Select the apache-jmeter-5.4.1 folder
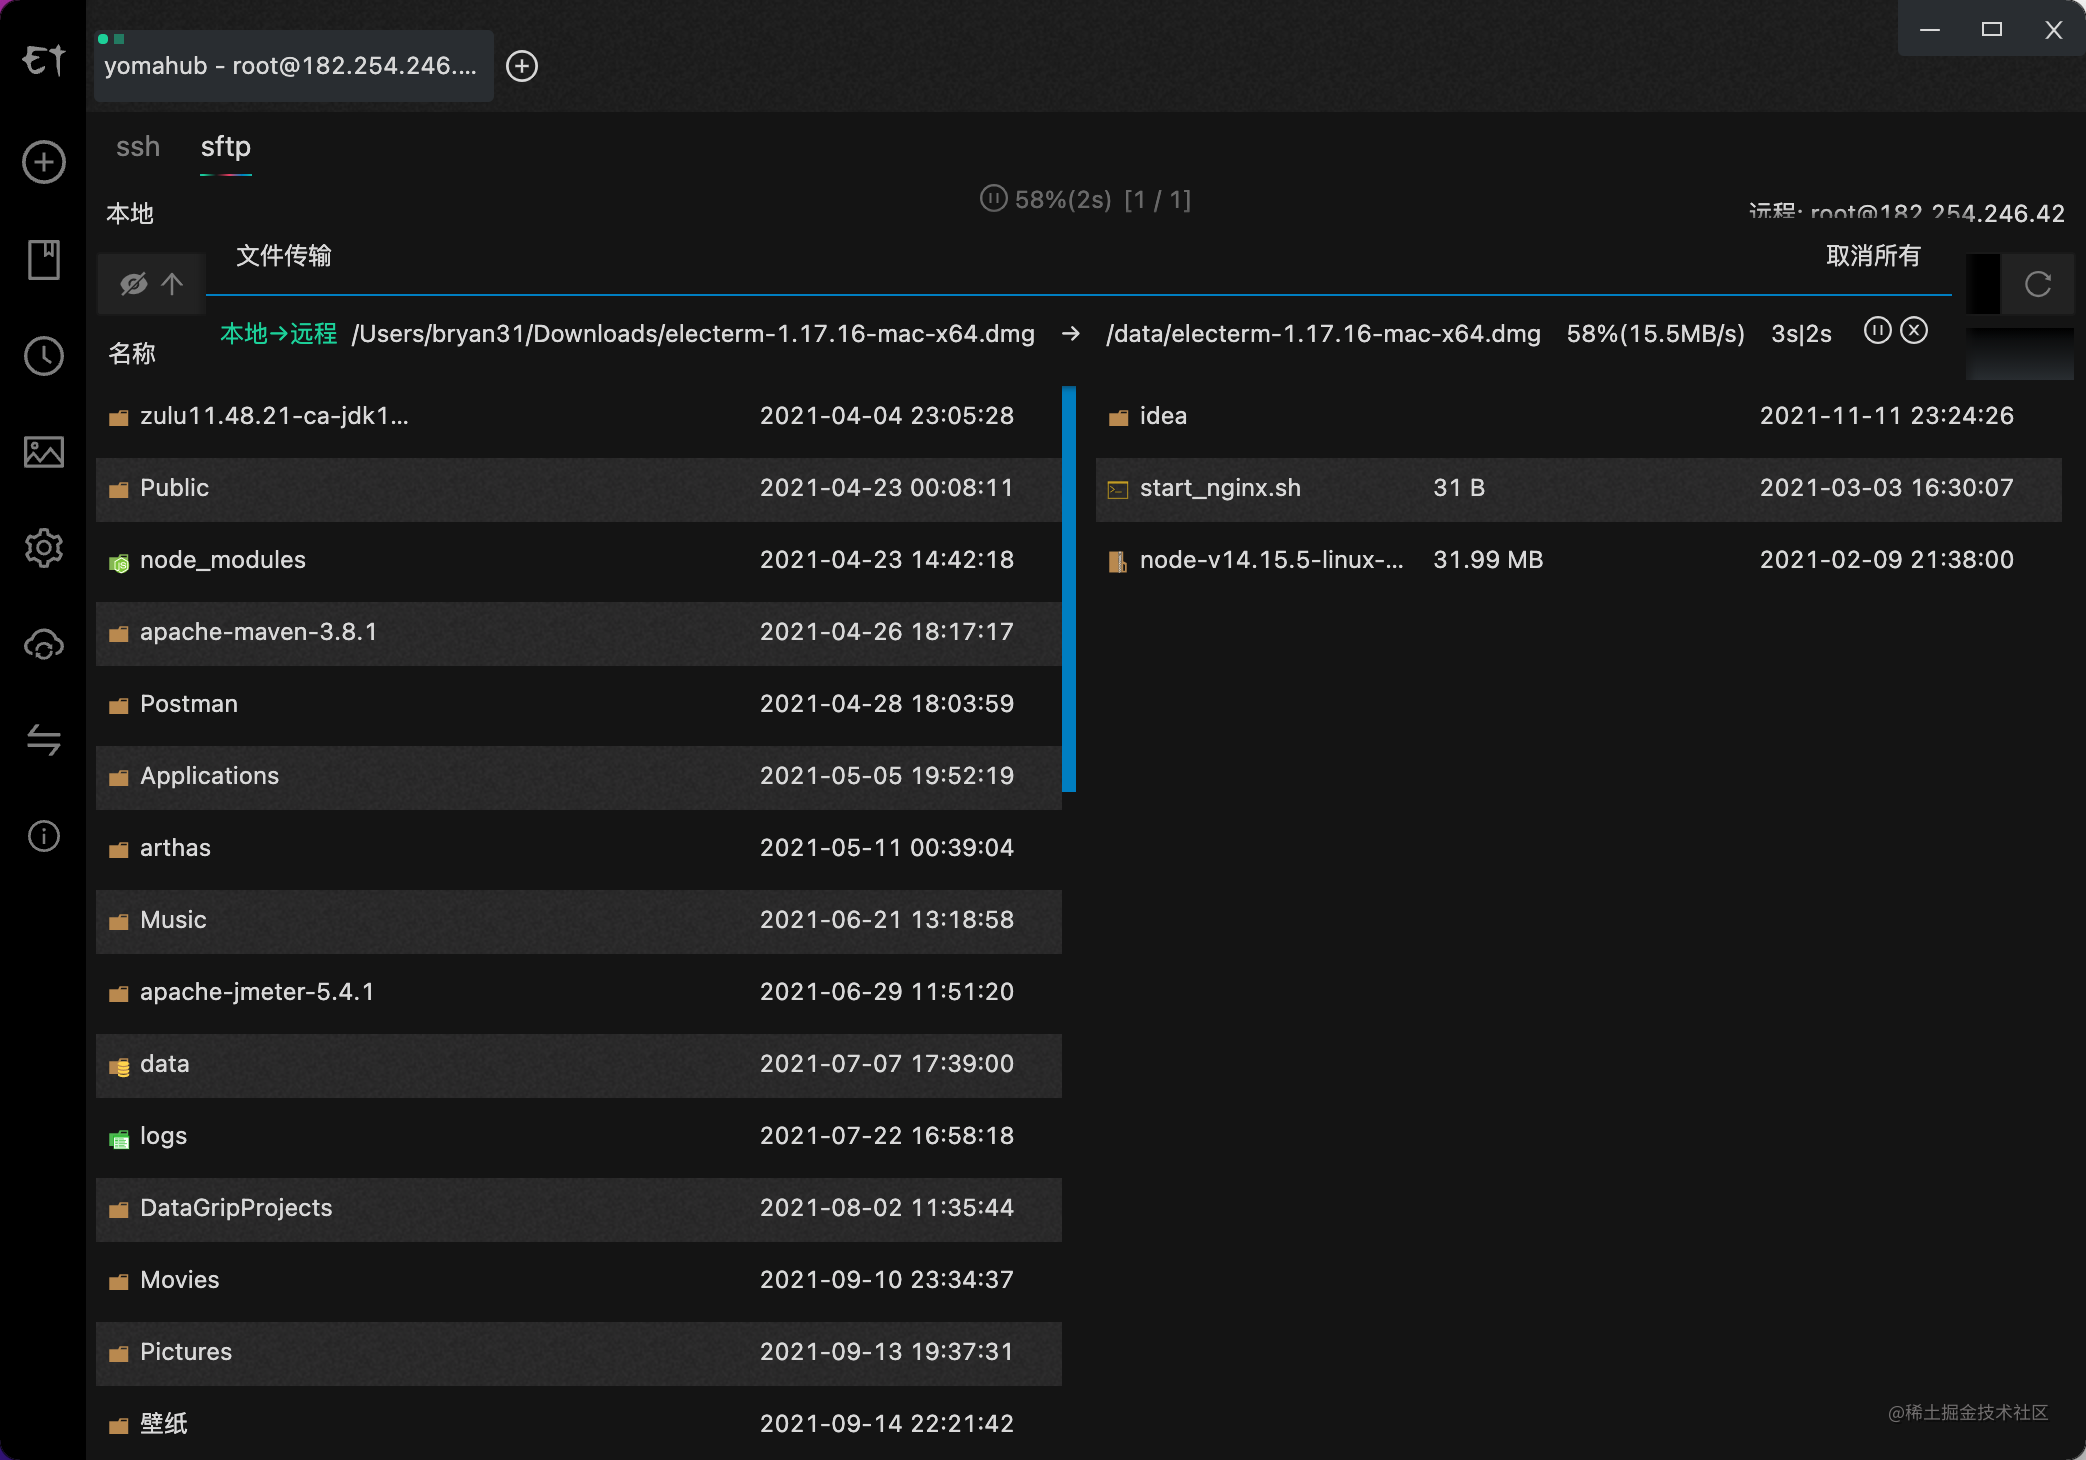 [579, 992]
